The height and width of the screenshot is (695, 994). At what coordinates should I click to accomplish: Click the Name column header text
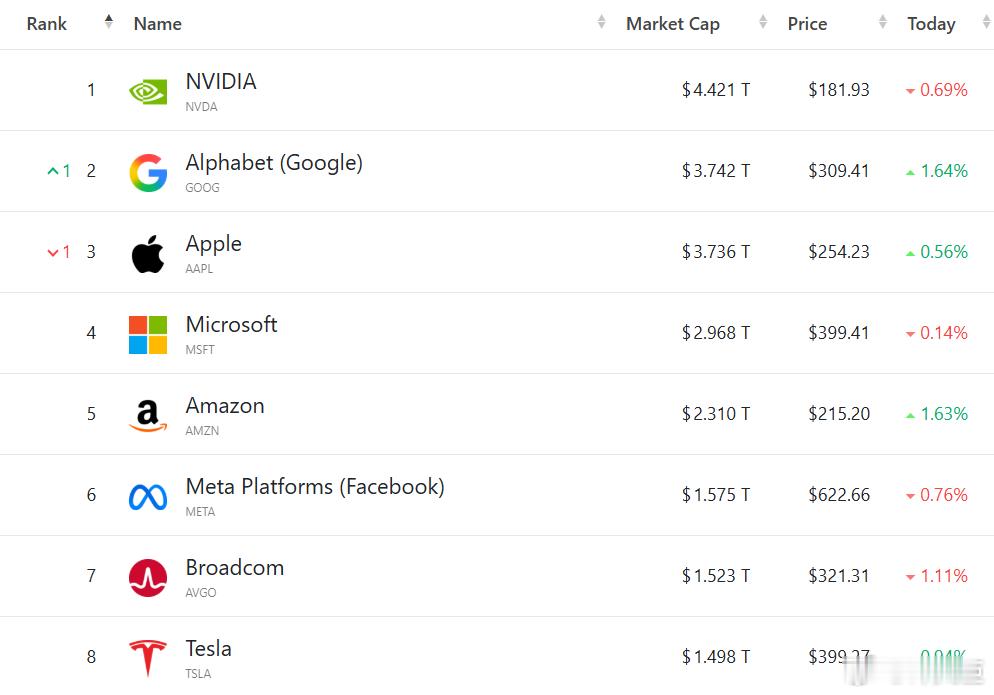158,24
